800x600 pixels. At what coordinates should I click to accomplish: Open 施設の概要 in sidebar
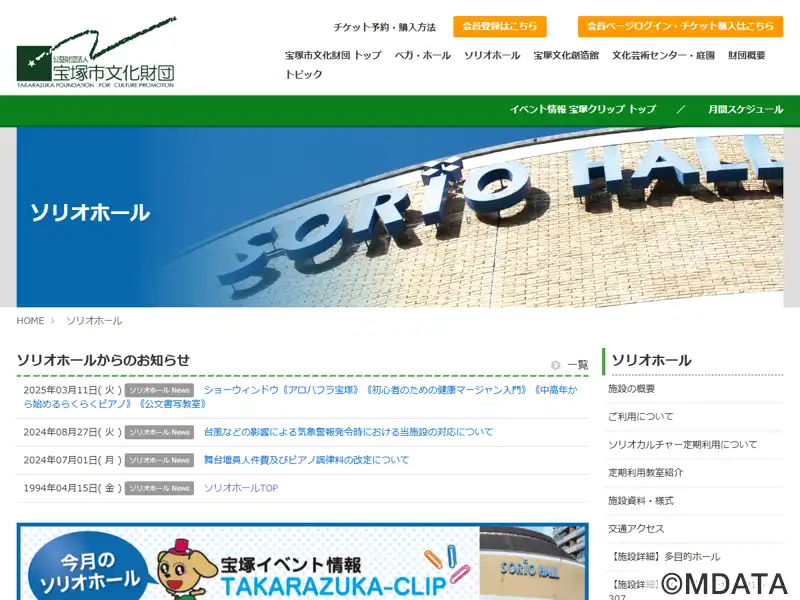(631, 389)
